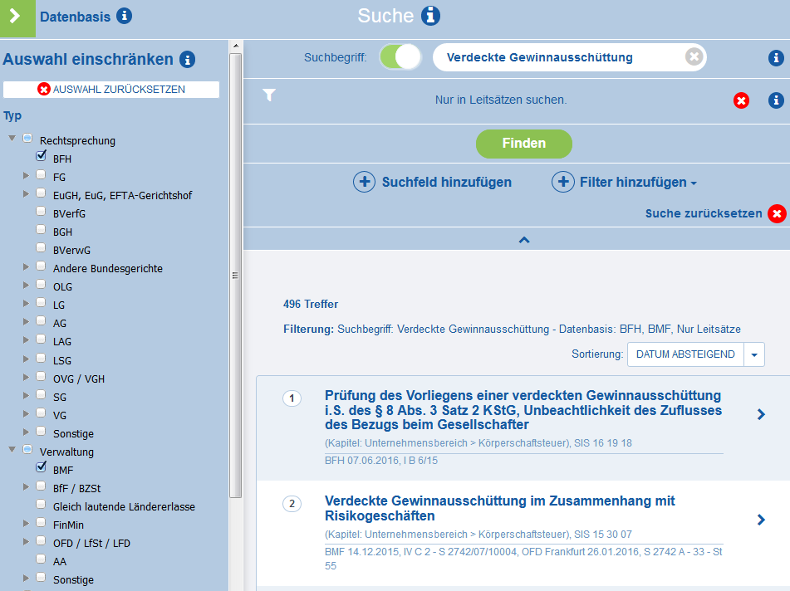Click the result number 2 badge

click(x=292, y=503)
